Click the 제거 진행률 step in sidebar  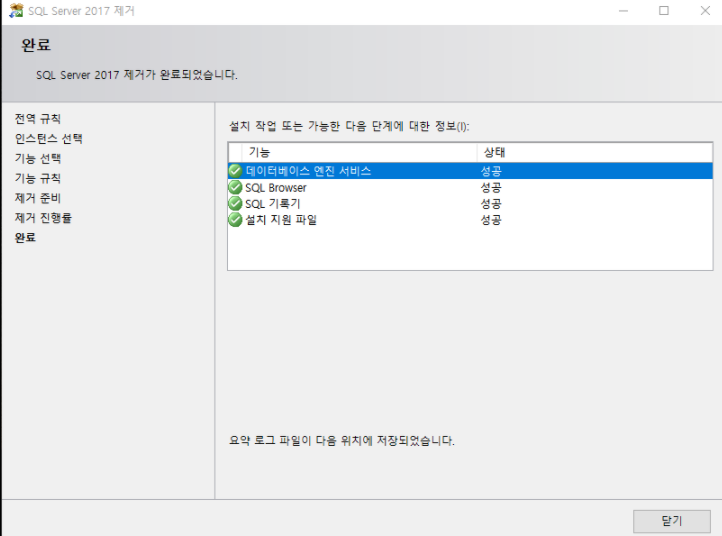click(x=43, y=218)
